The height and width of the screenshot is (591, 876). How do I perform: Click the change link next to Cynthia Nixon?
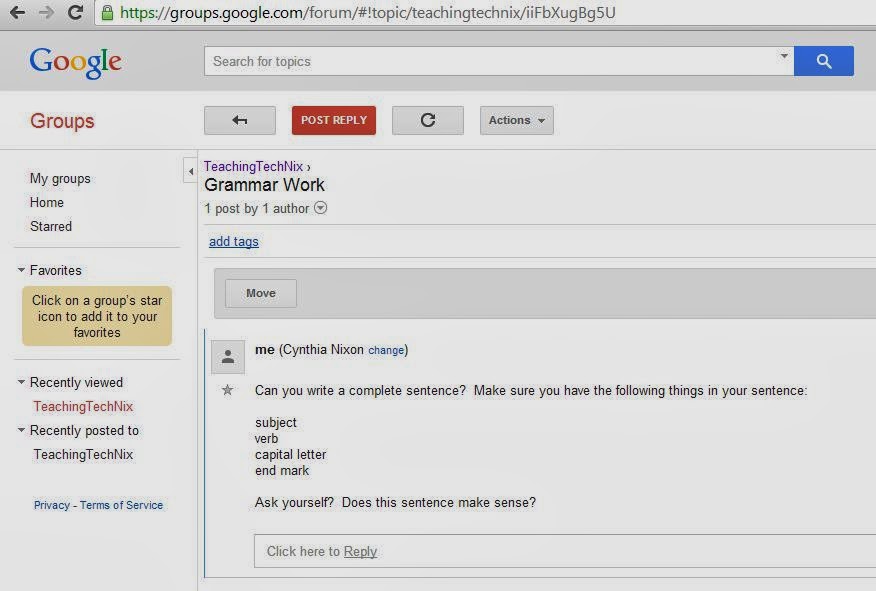tap(386, 350)
